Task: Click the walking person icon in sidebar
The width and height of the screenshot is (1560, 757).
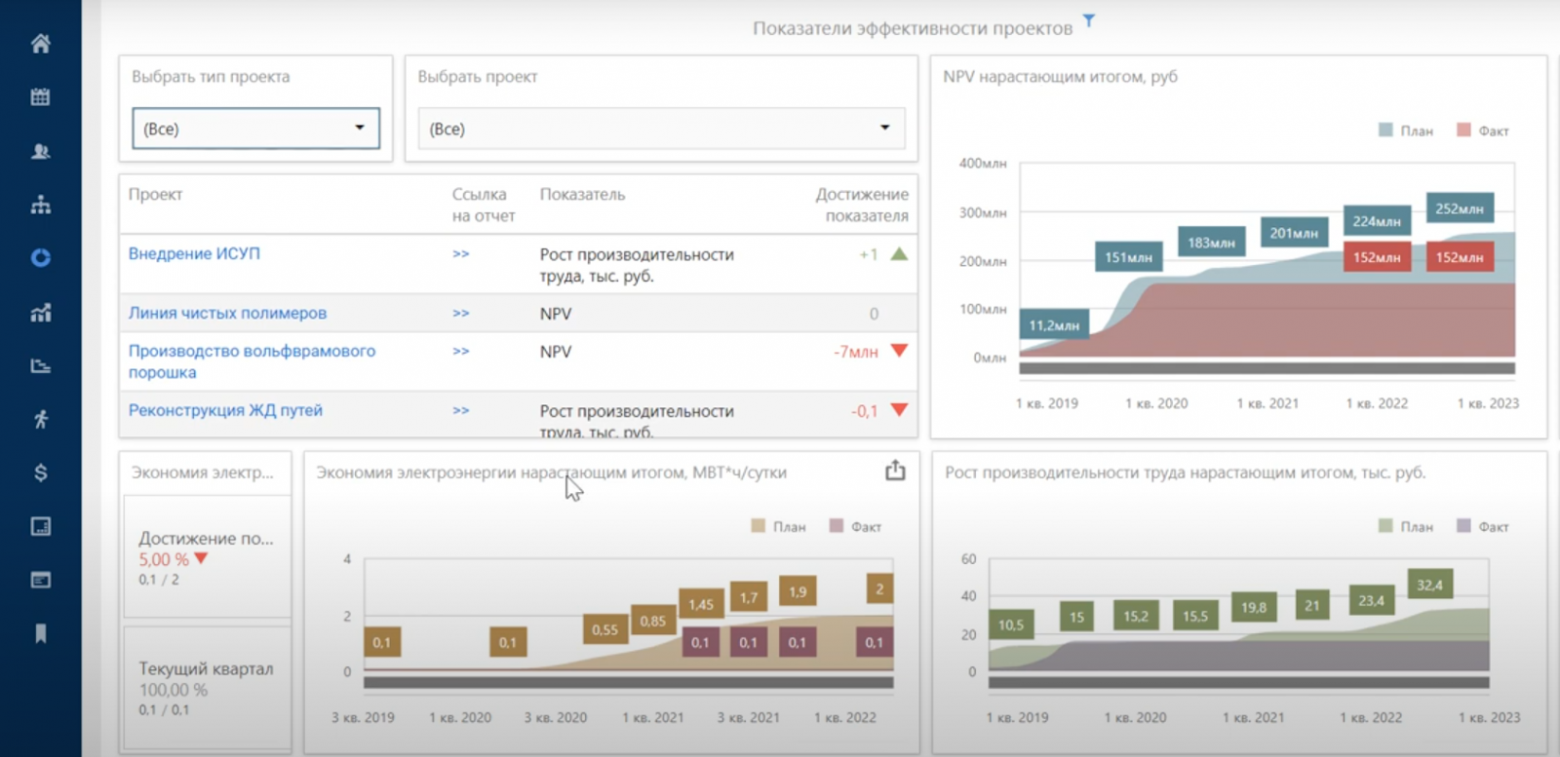Action: 41,419
